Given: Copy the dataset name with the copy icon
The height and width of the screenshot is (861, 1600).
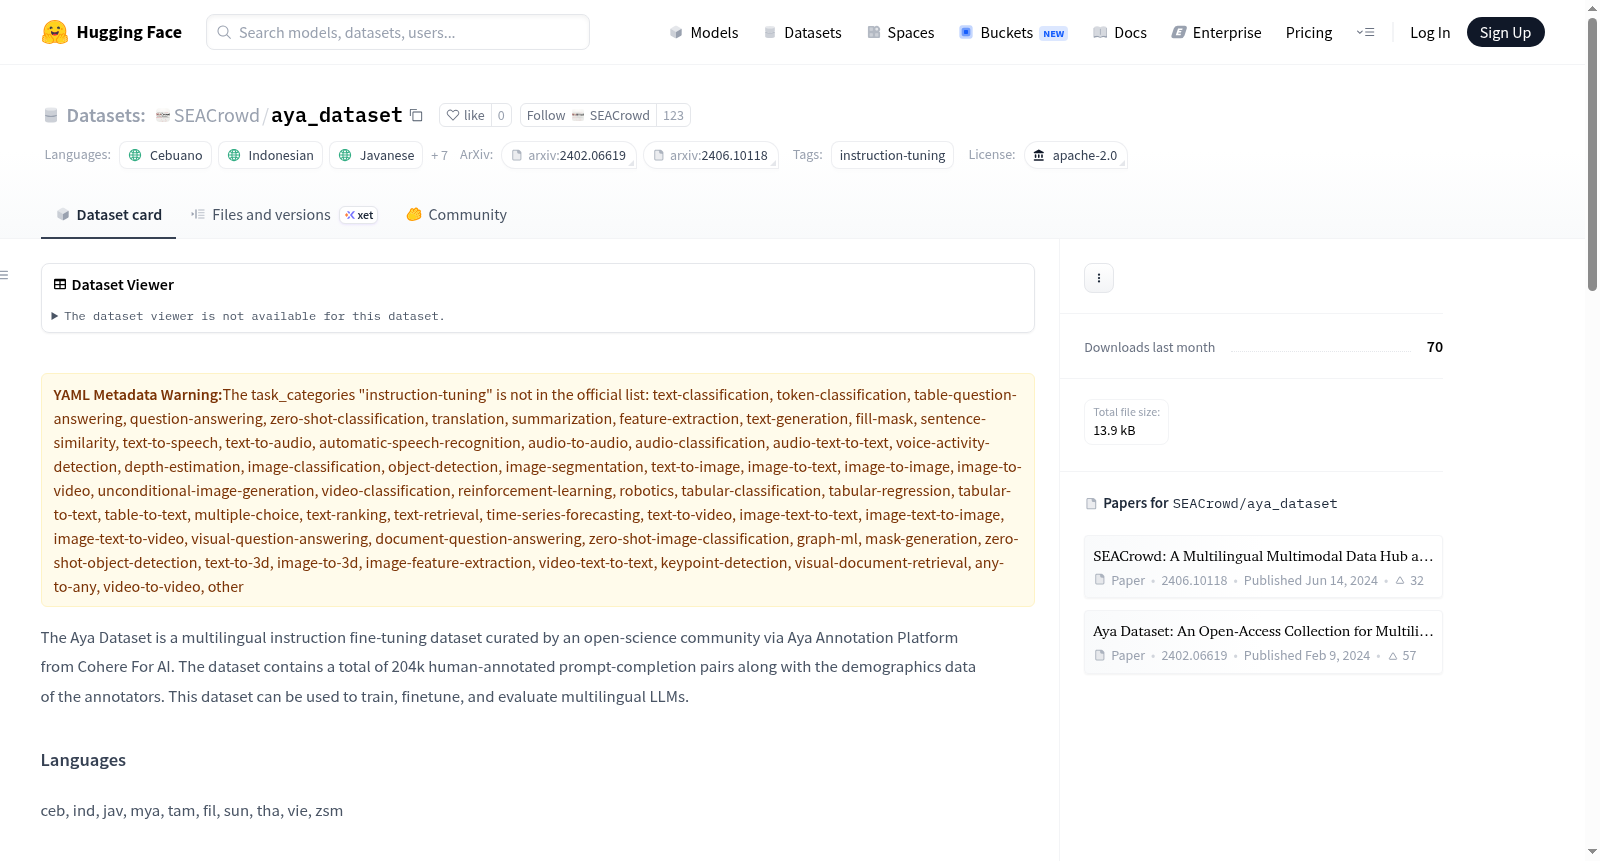Looking at the screenshot, I should (416, 115).
